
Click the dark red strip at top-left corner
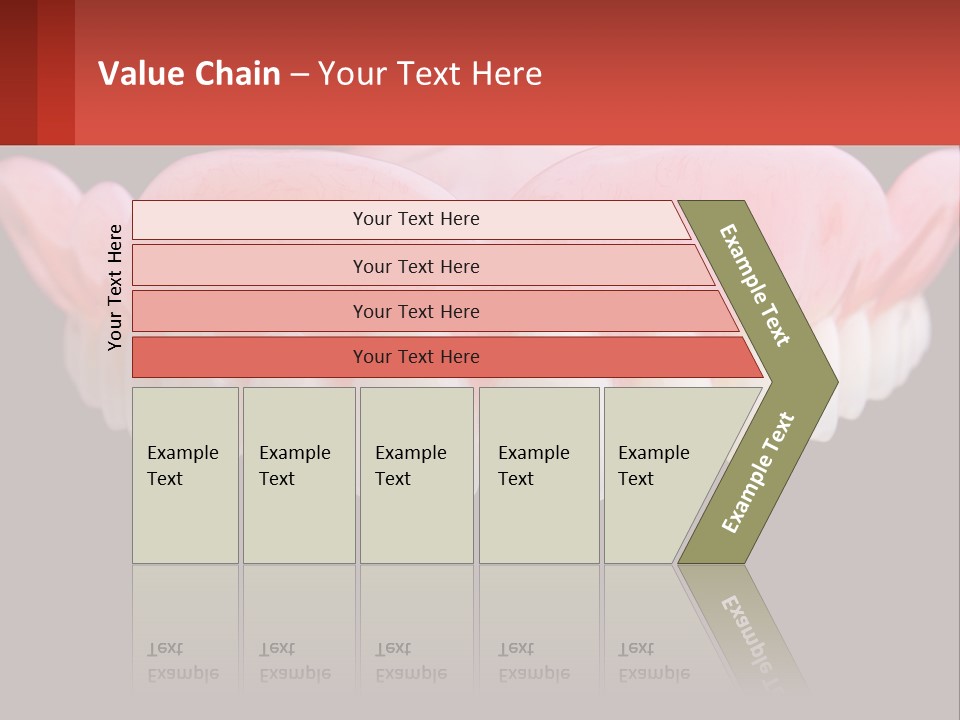point(36,72)
